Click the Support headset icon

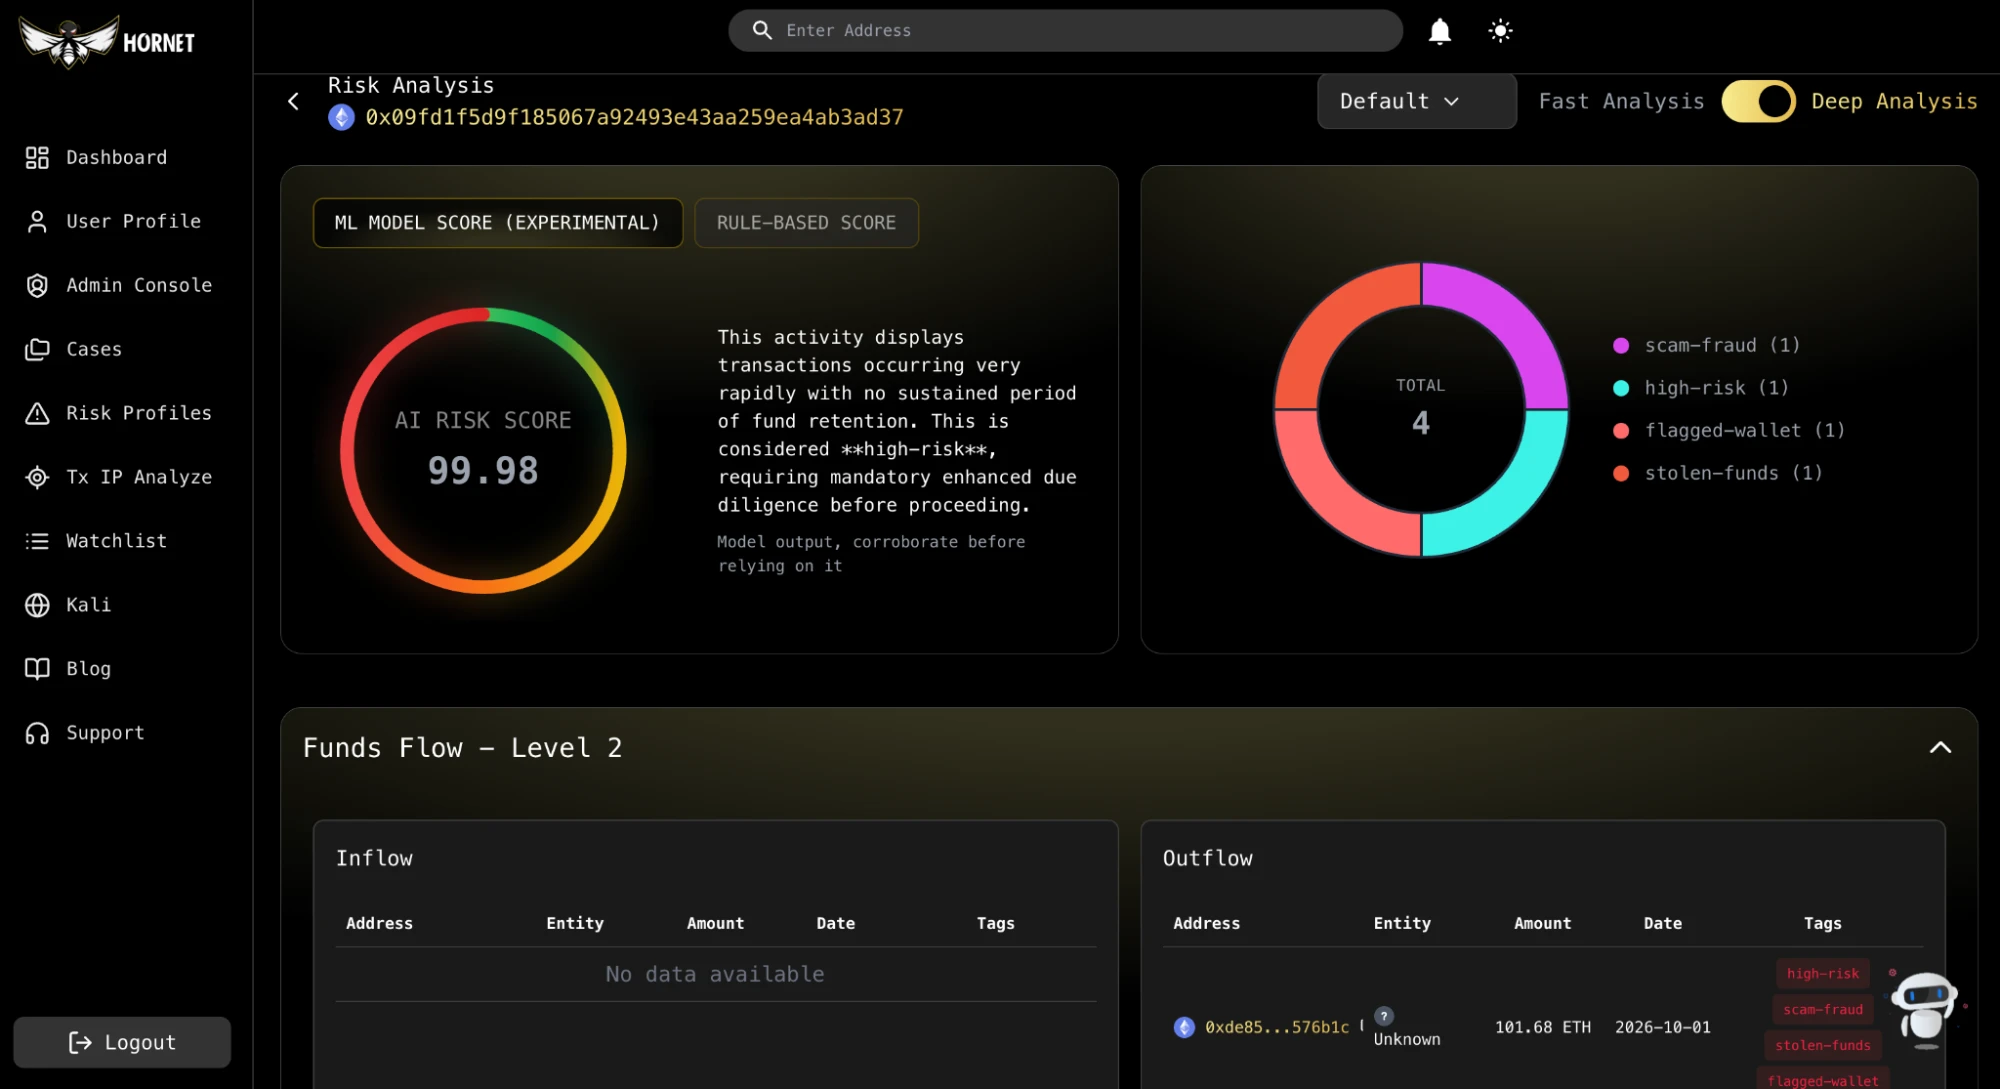pos(37,733)
